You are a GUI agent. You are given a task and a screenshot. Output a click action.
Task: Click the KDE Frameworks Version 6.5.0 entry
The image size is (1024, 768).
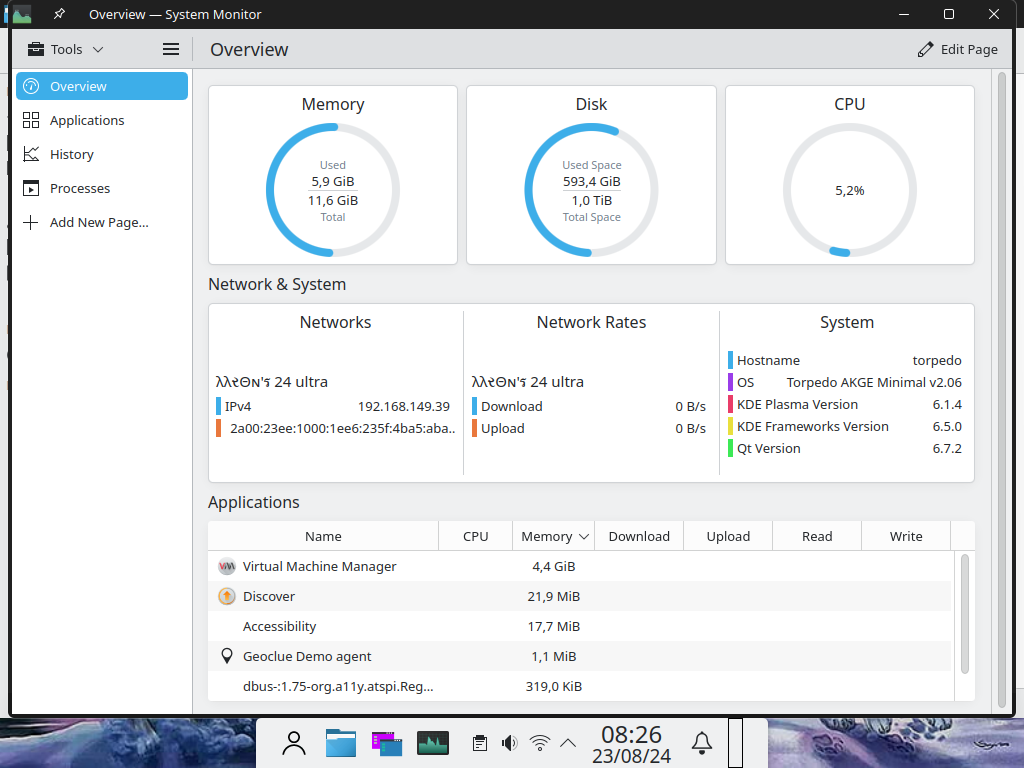[845, 426]
